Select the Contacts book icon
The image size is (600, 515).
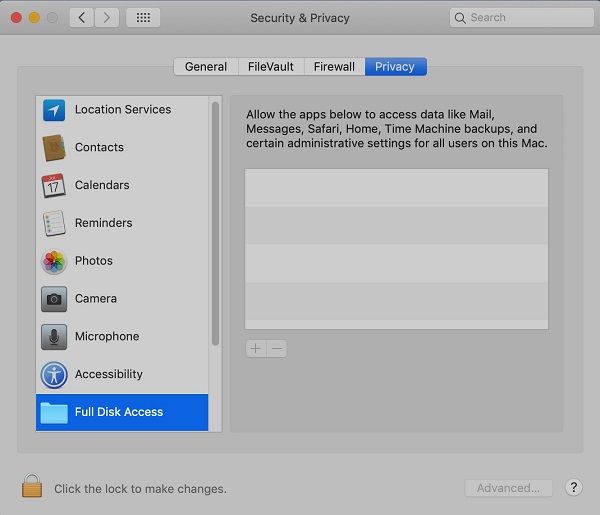pyautogui.click(x=53, y=148)
